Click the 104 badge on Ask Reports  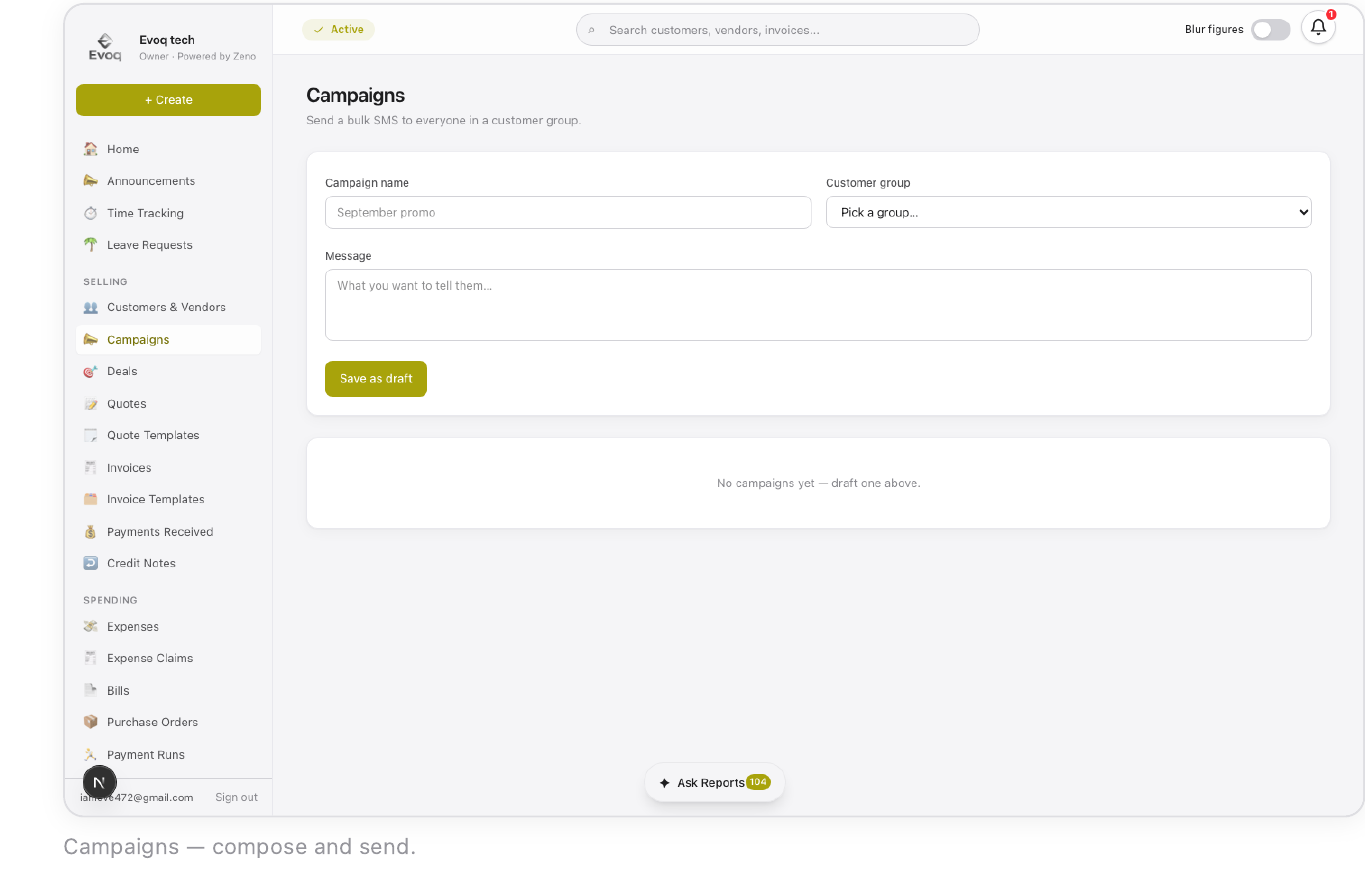(x=758, y=782)
